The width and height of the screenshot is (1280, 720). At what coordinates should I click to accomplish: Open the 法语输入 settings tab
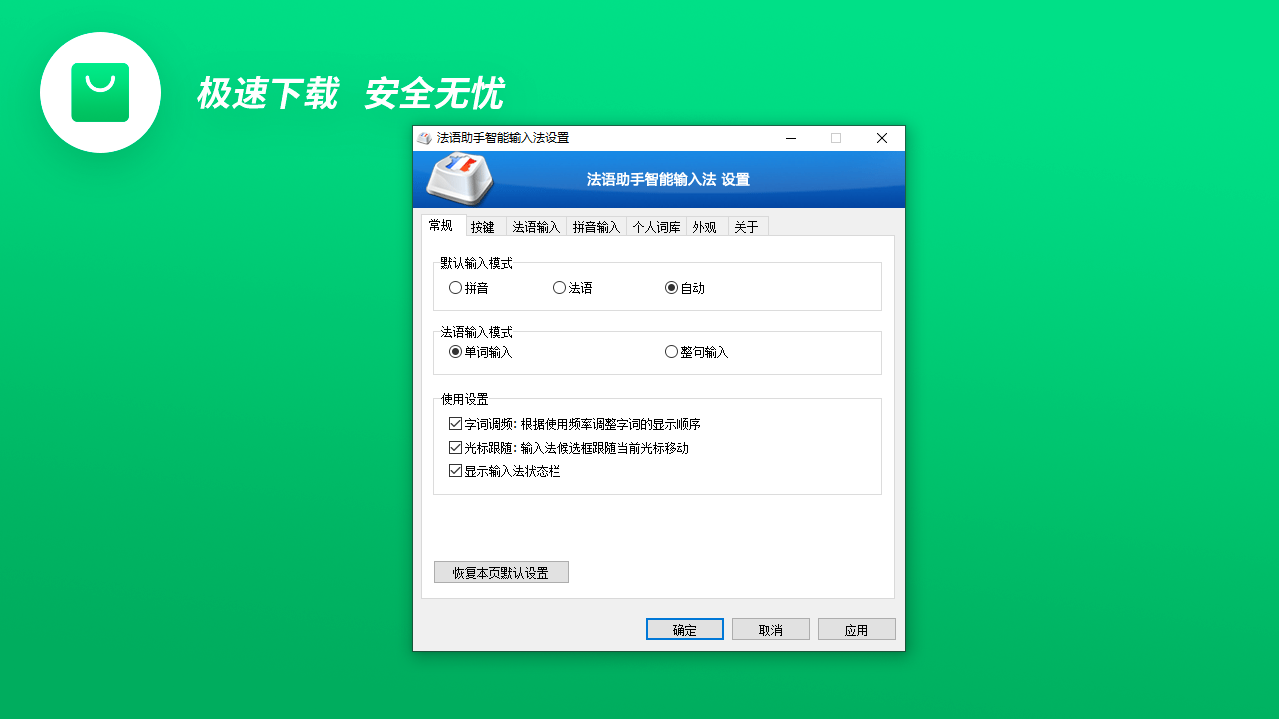point(535,226)
